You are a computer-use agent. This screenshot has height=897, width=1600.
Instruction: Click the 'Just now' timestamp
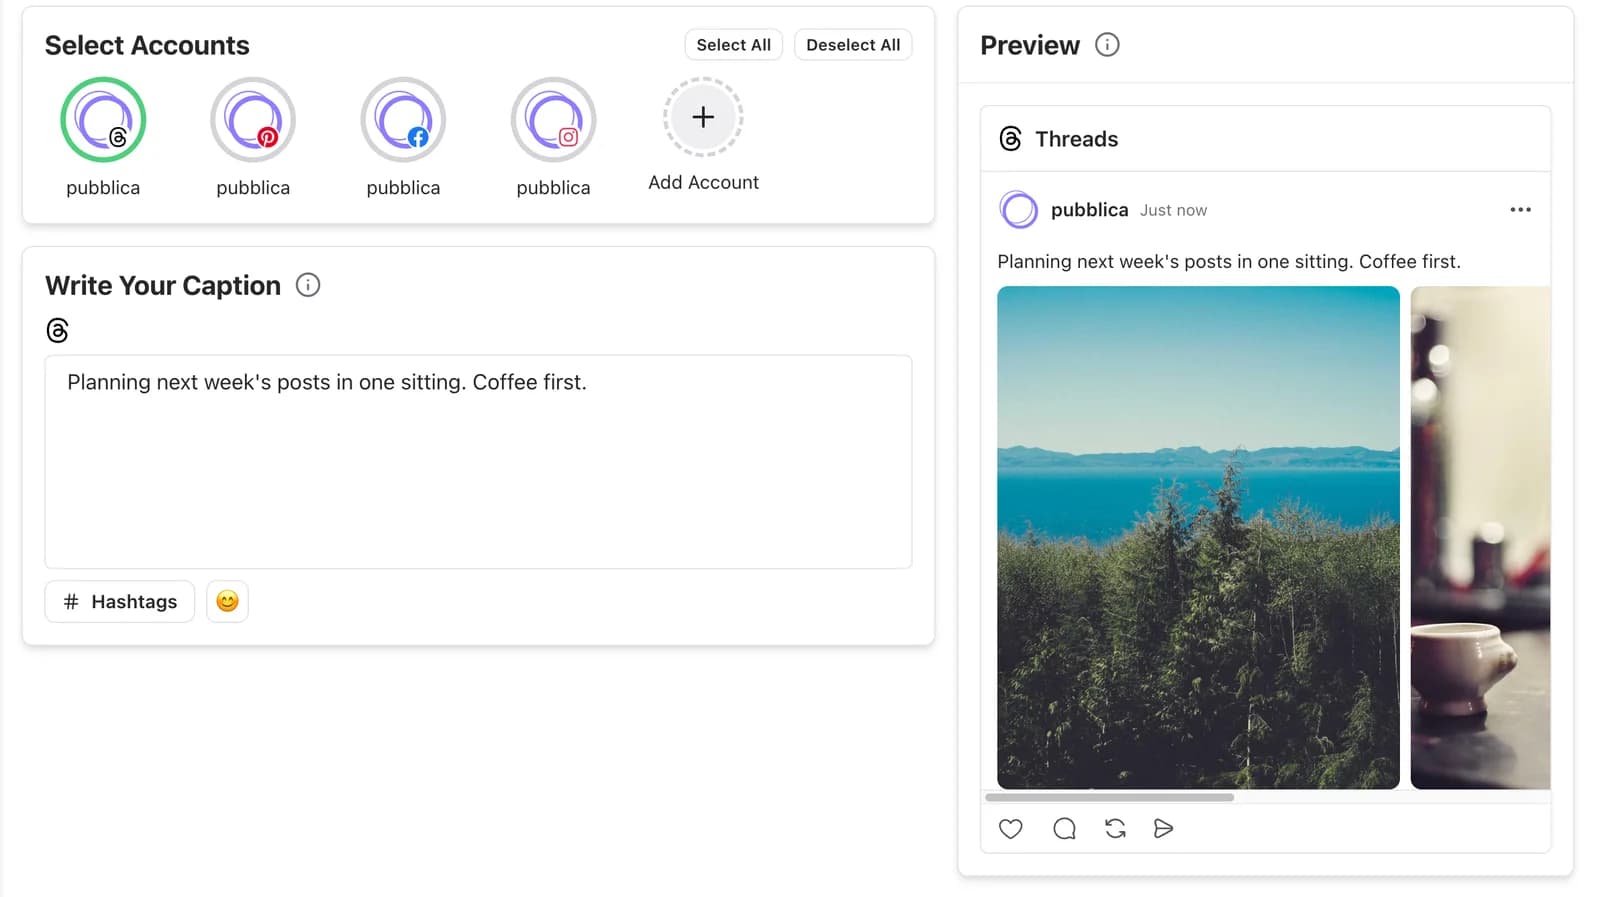coord(1173,211)
